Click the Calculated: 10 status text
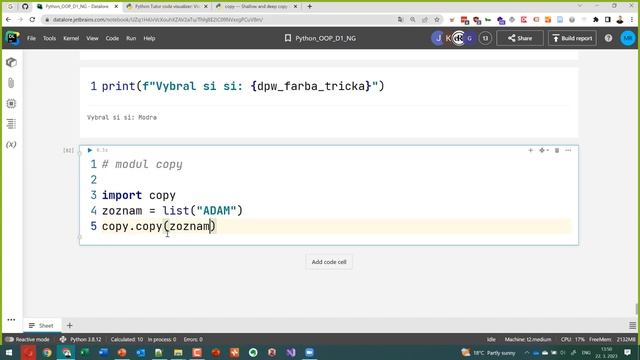Image resolution: width=640 pixels, height=360 pixels. (127, 339)
